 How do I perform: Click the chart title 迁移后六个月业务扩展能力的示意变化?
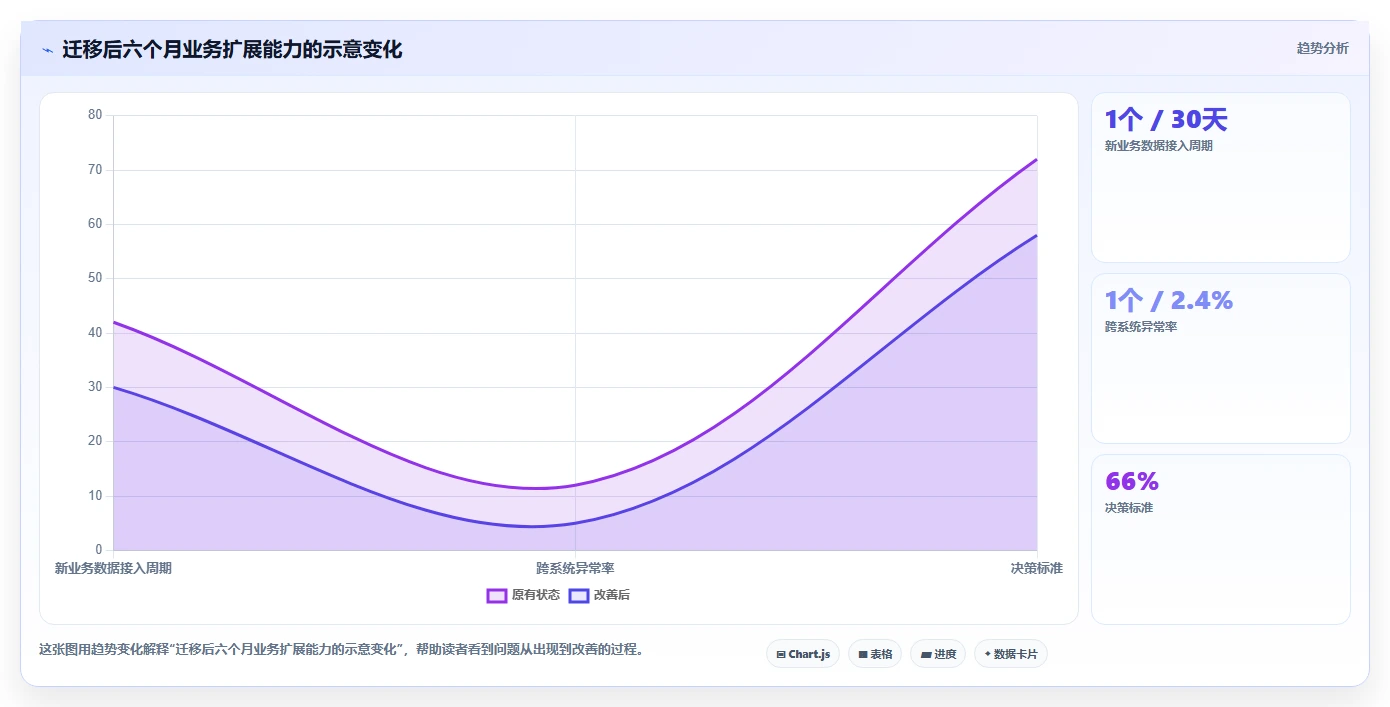click(232, 49)
